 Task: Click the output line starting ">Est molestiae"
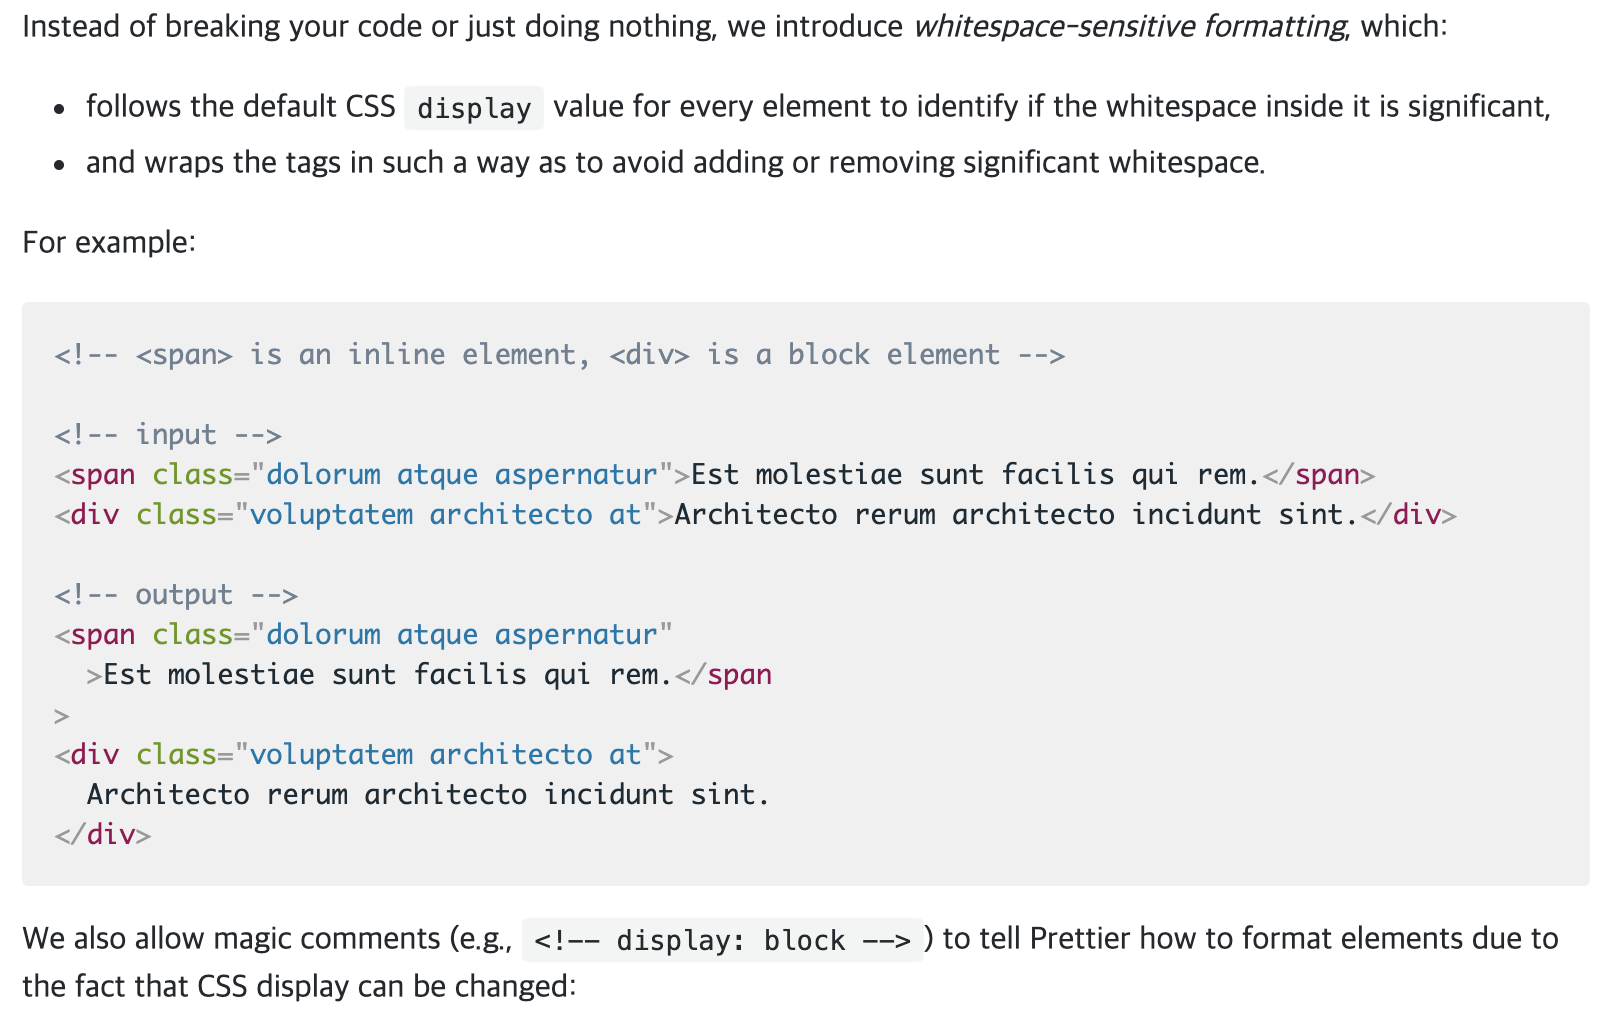428,675
